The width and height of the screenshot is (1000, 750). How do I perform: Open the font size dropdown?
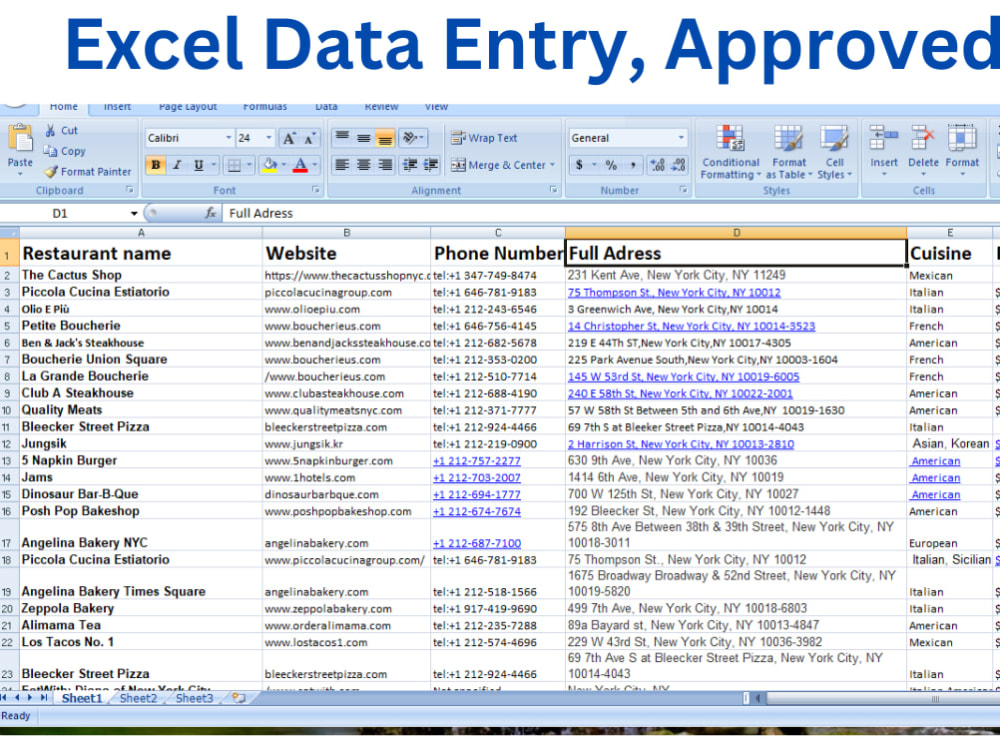[x=268, y=136]
